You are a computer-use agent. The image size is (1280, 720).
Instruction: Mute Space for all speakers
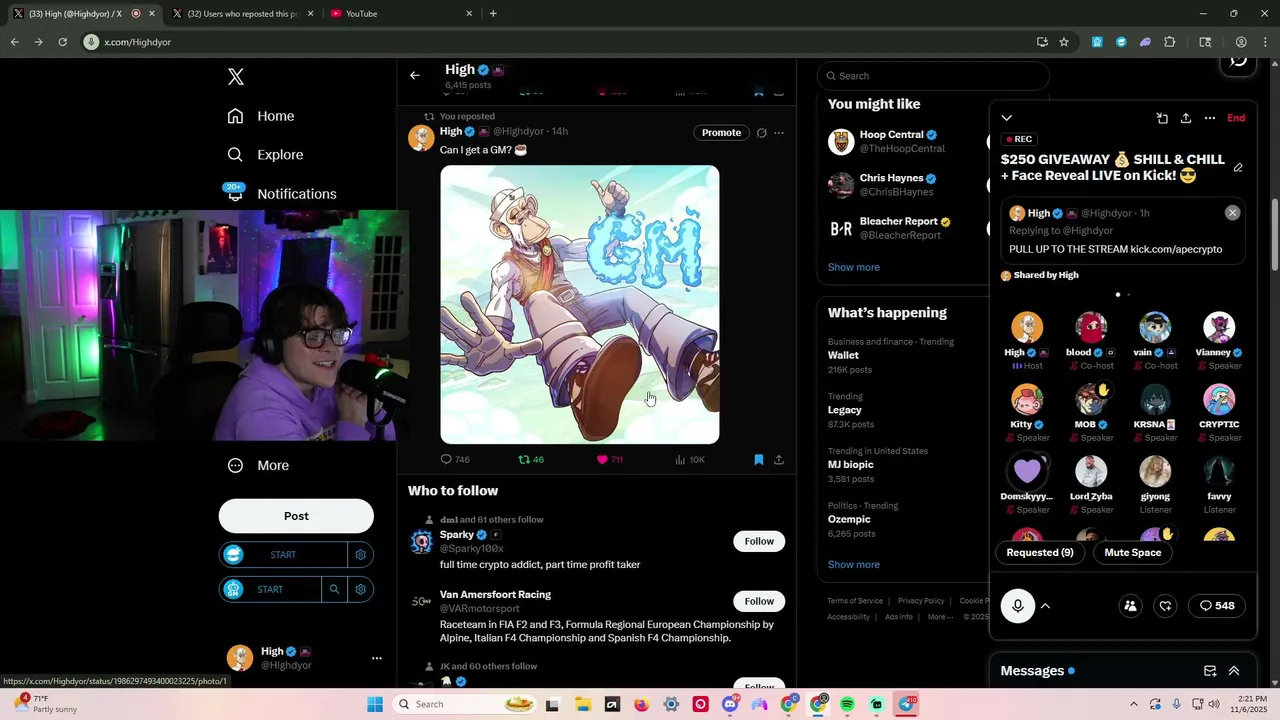pyautogui.click(x=1133, y=553)
